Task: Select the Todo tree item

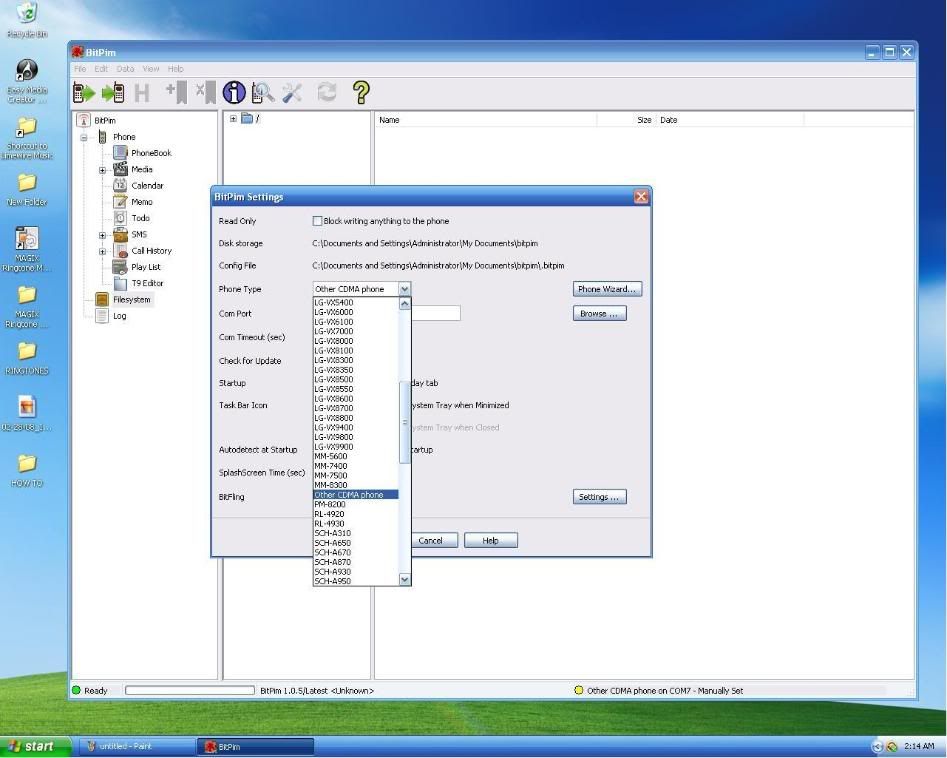Action: 140,218
